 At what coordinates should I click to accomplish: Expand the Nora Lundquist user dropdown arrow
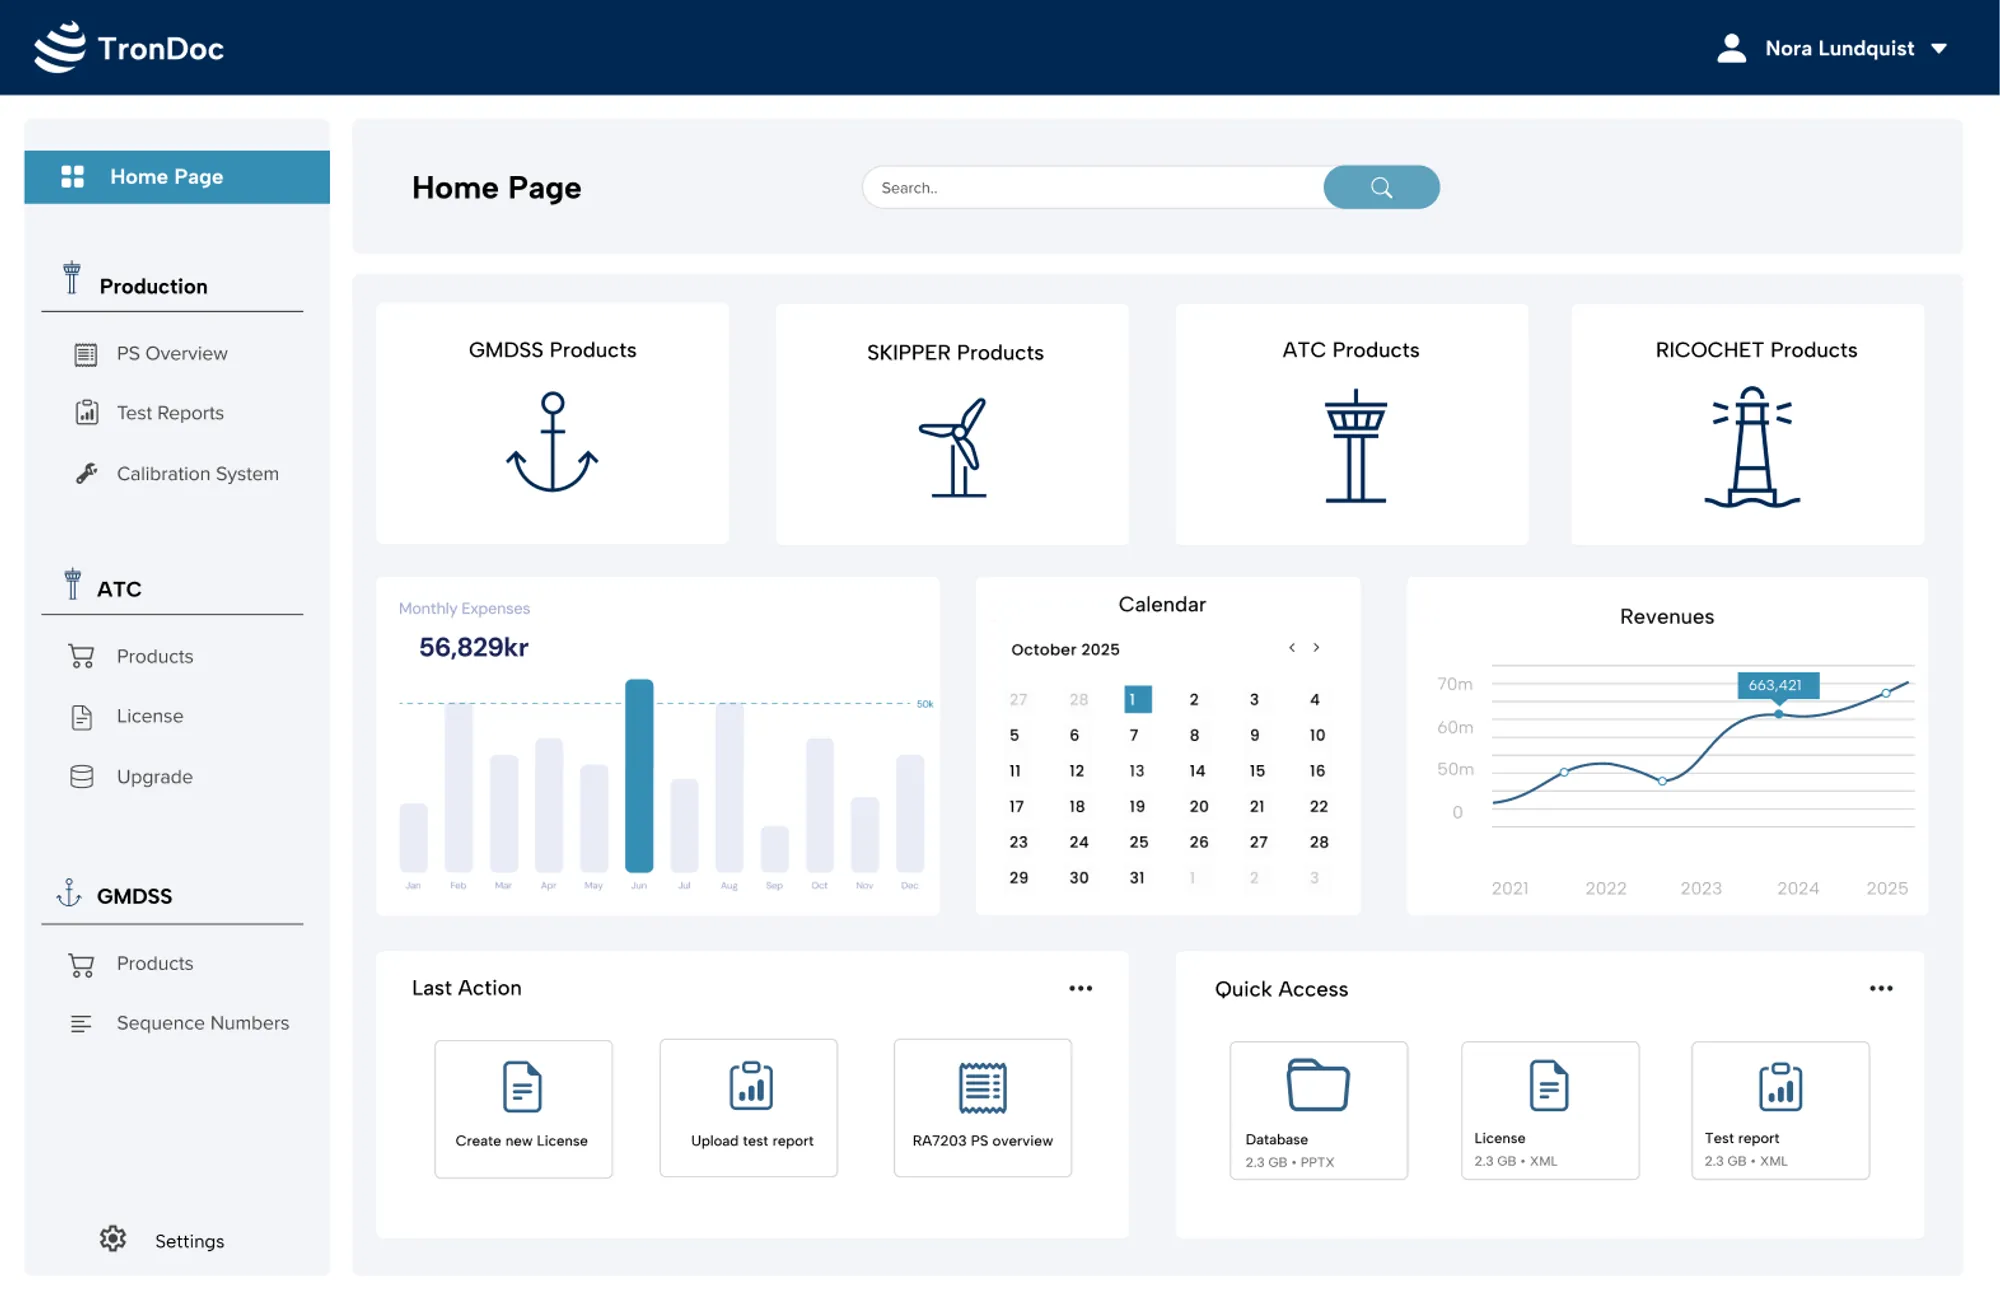pyautogui.click(x=1939, y=48)
